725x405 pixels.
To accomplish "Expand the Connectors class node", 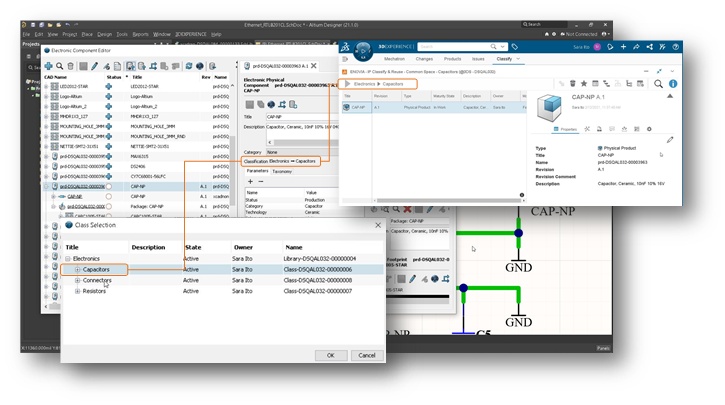I will coord(77,280).
